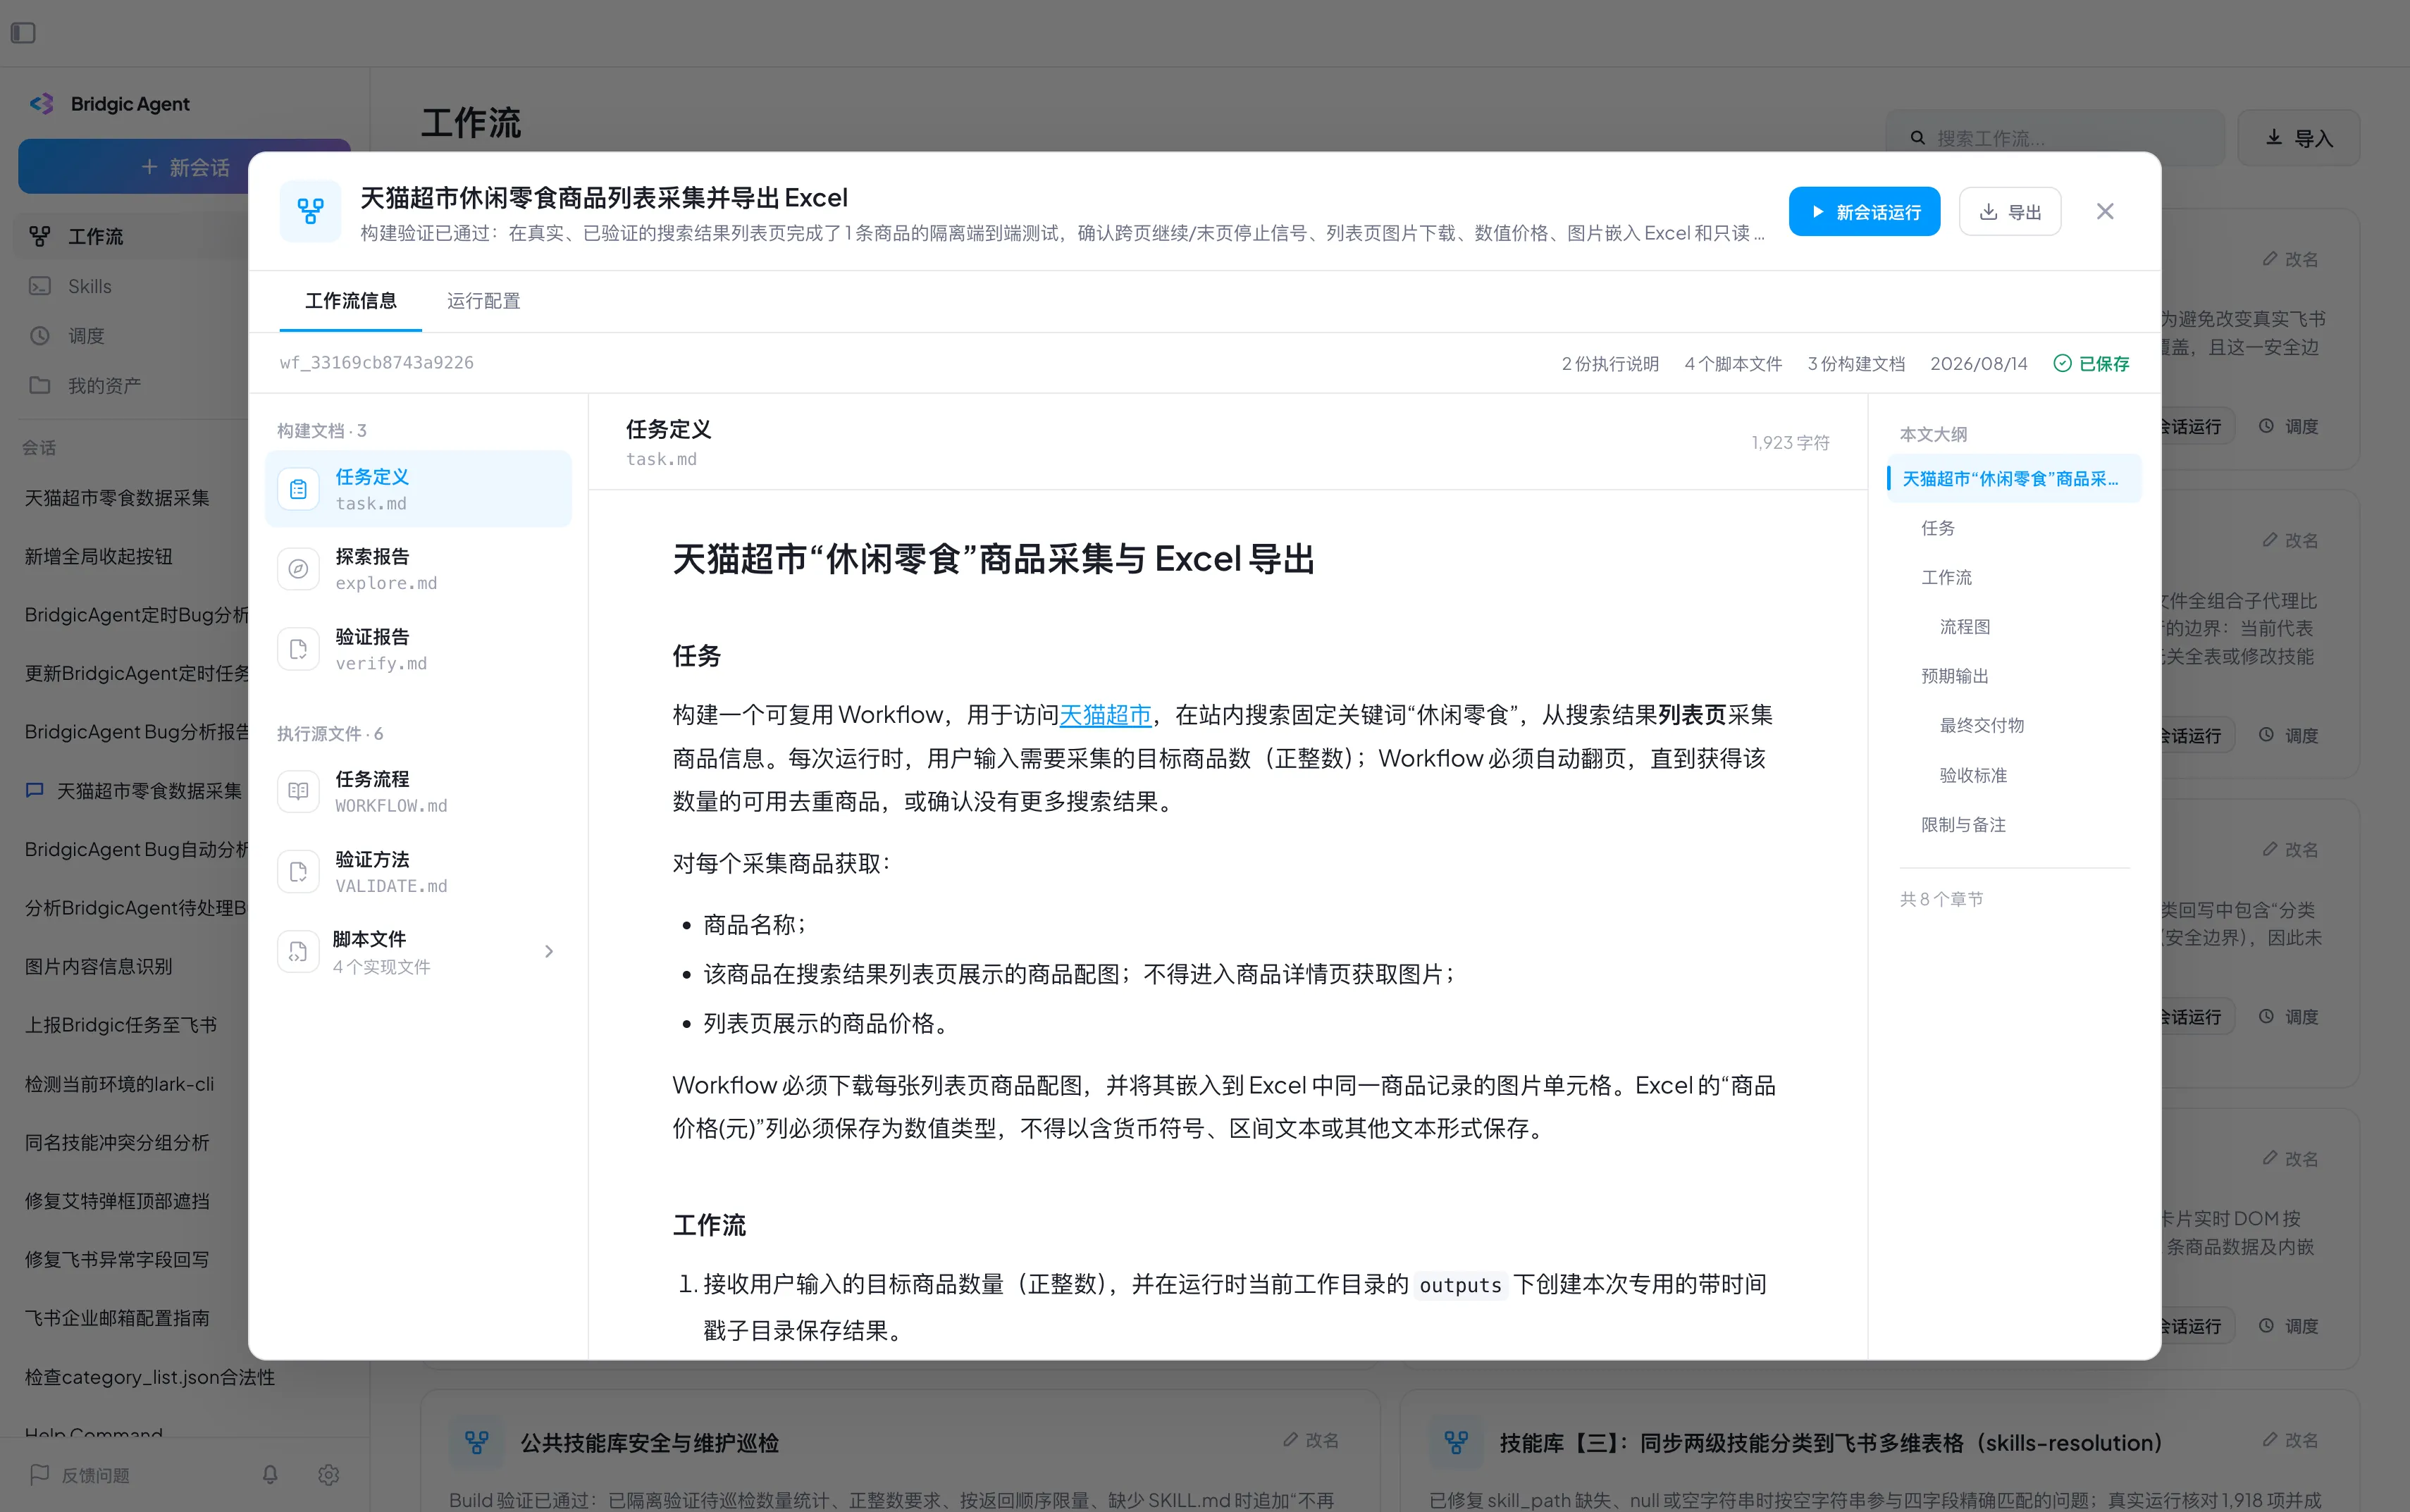Viewport: 2410px width, 1512px height.
Task: Open settings gear icon in sidebar
Action: (x=328, y=1474)
